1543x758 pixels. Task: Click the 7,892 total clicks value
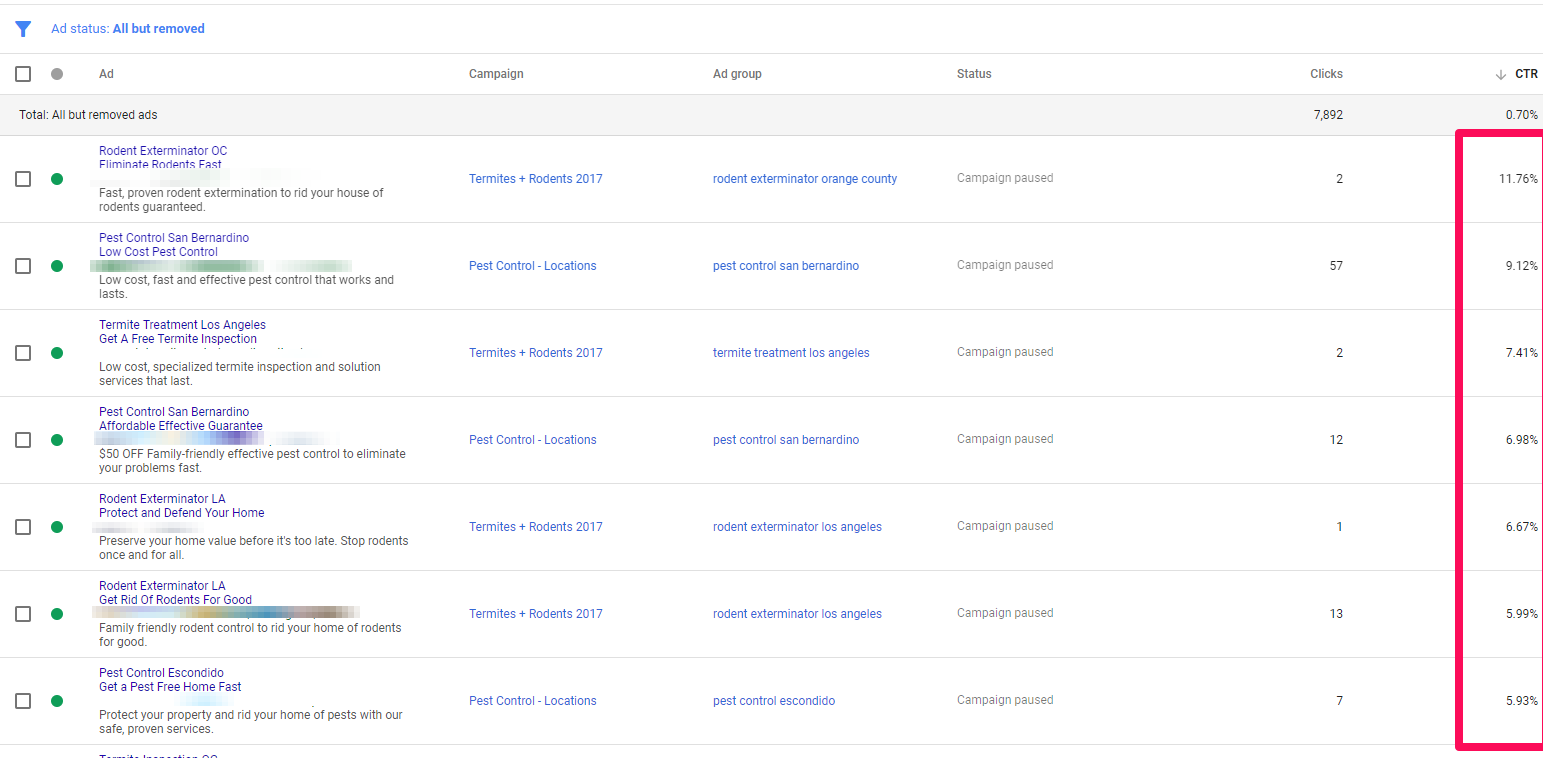tap(1328, 115)
